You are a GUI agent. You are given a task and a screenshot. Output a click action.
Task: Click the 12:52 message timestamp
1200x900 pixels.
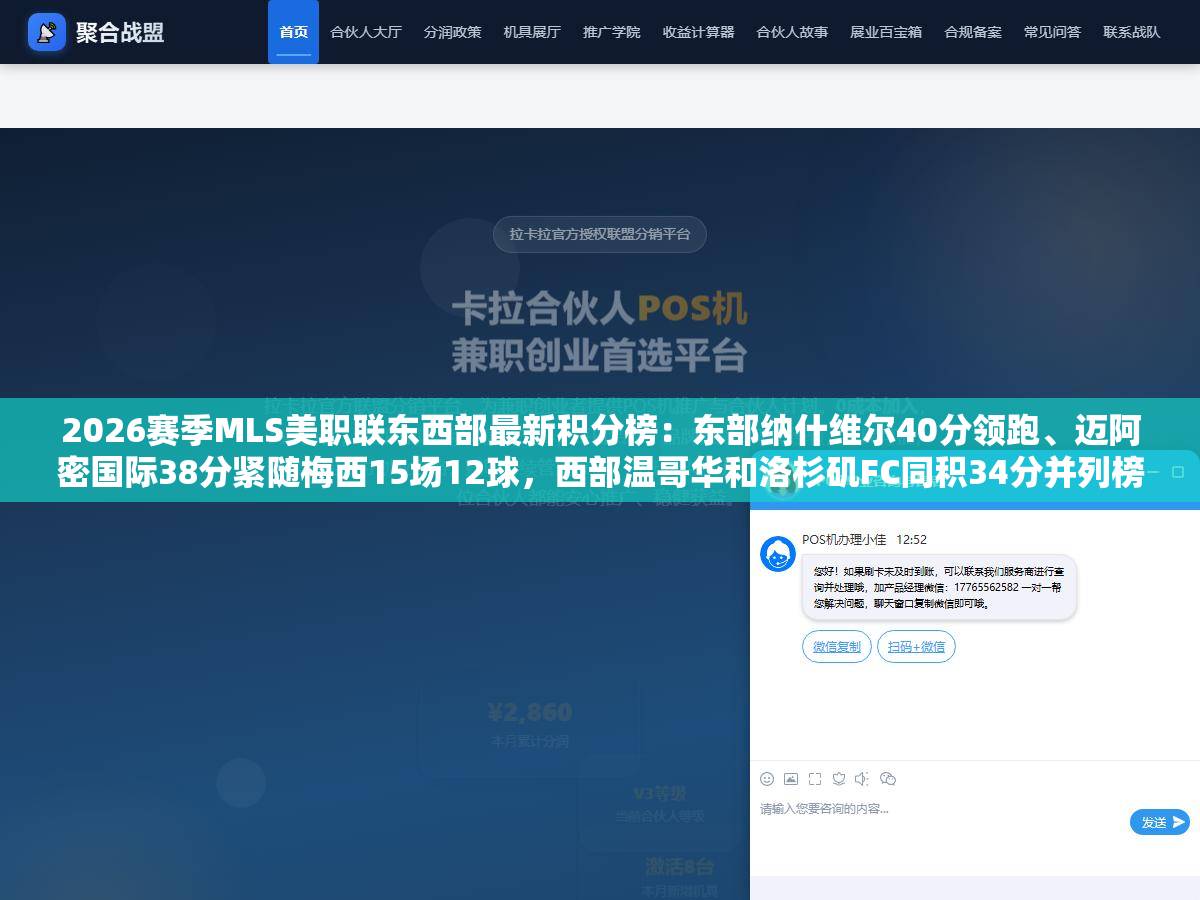911,539
